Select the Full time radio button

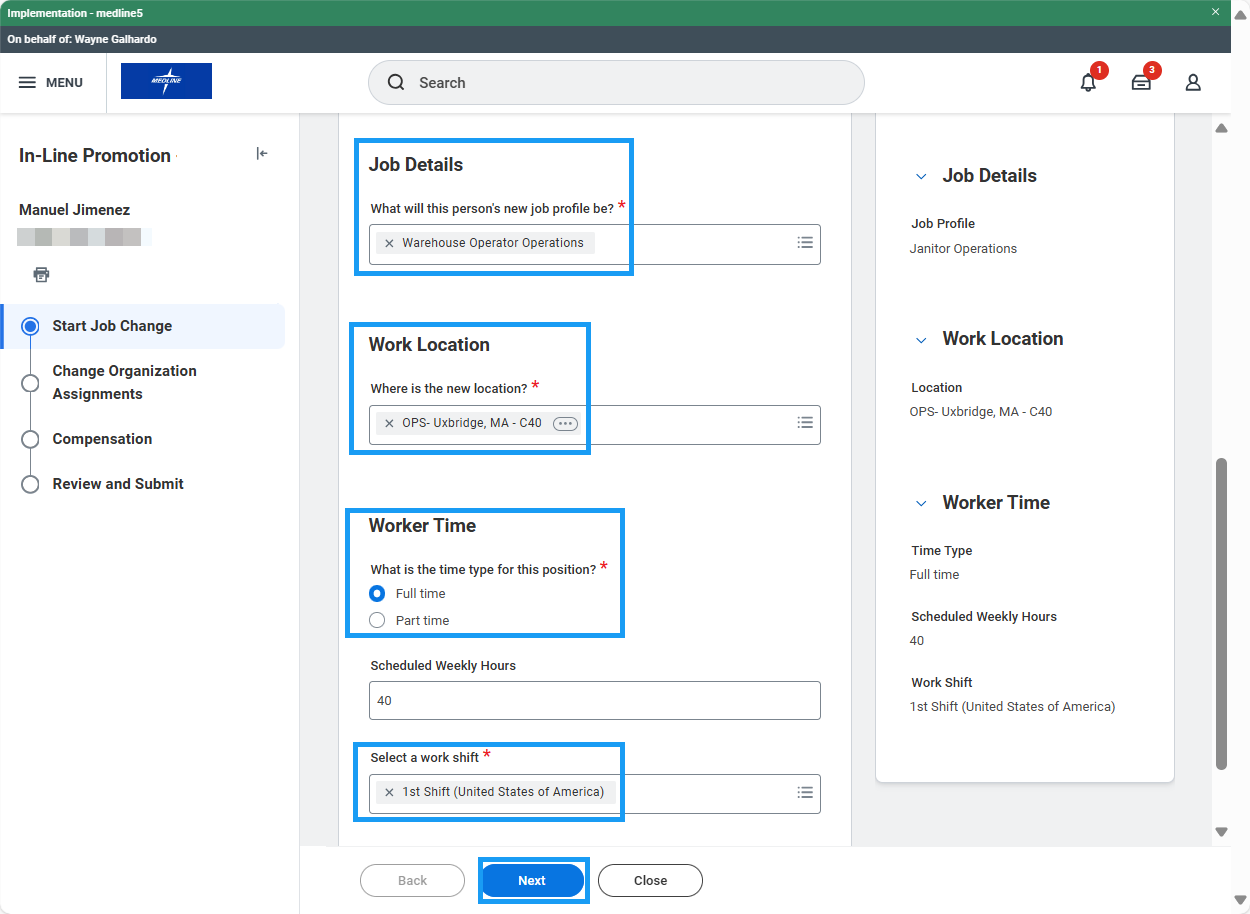[377, 594]
